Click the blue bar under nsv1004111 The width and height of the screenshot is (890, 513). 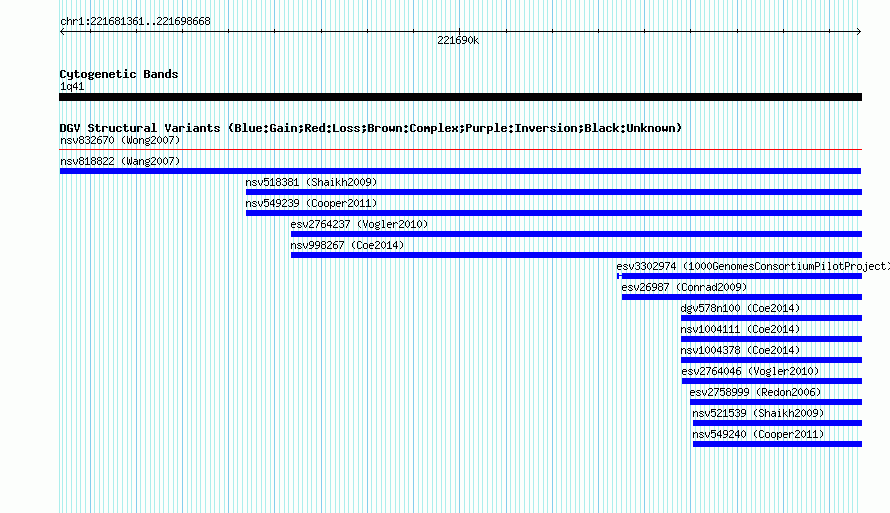pos(771,339)
